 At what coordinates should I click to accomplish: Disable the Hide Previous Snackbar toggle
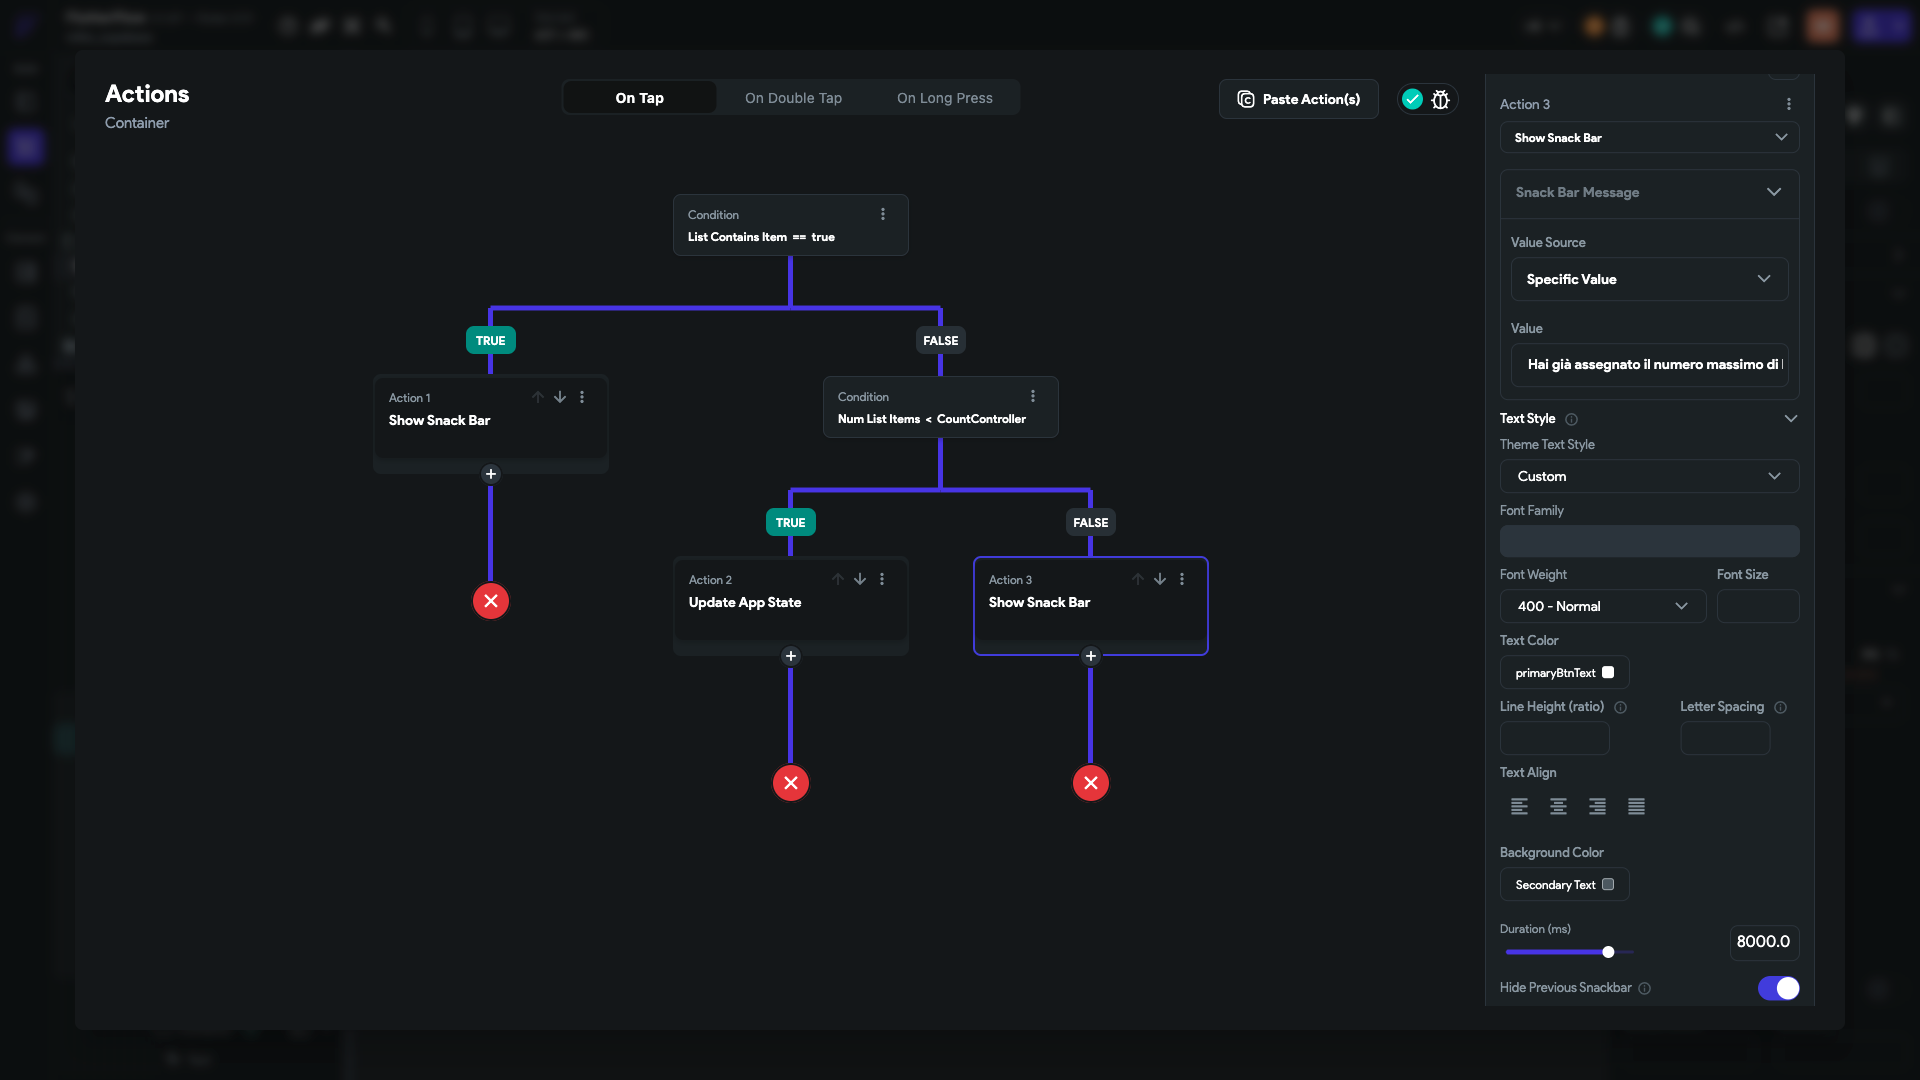(1779, 988)
